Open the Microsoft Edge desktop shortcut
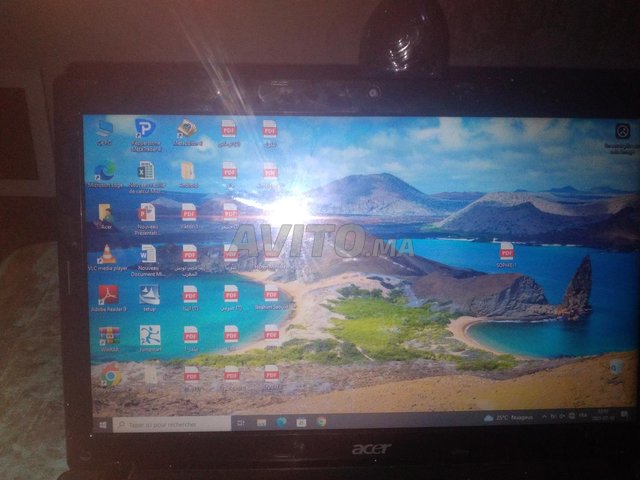The height and width of the screenshot is (480, 640). coord(105,172)
